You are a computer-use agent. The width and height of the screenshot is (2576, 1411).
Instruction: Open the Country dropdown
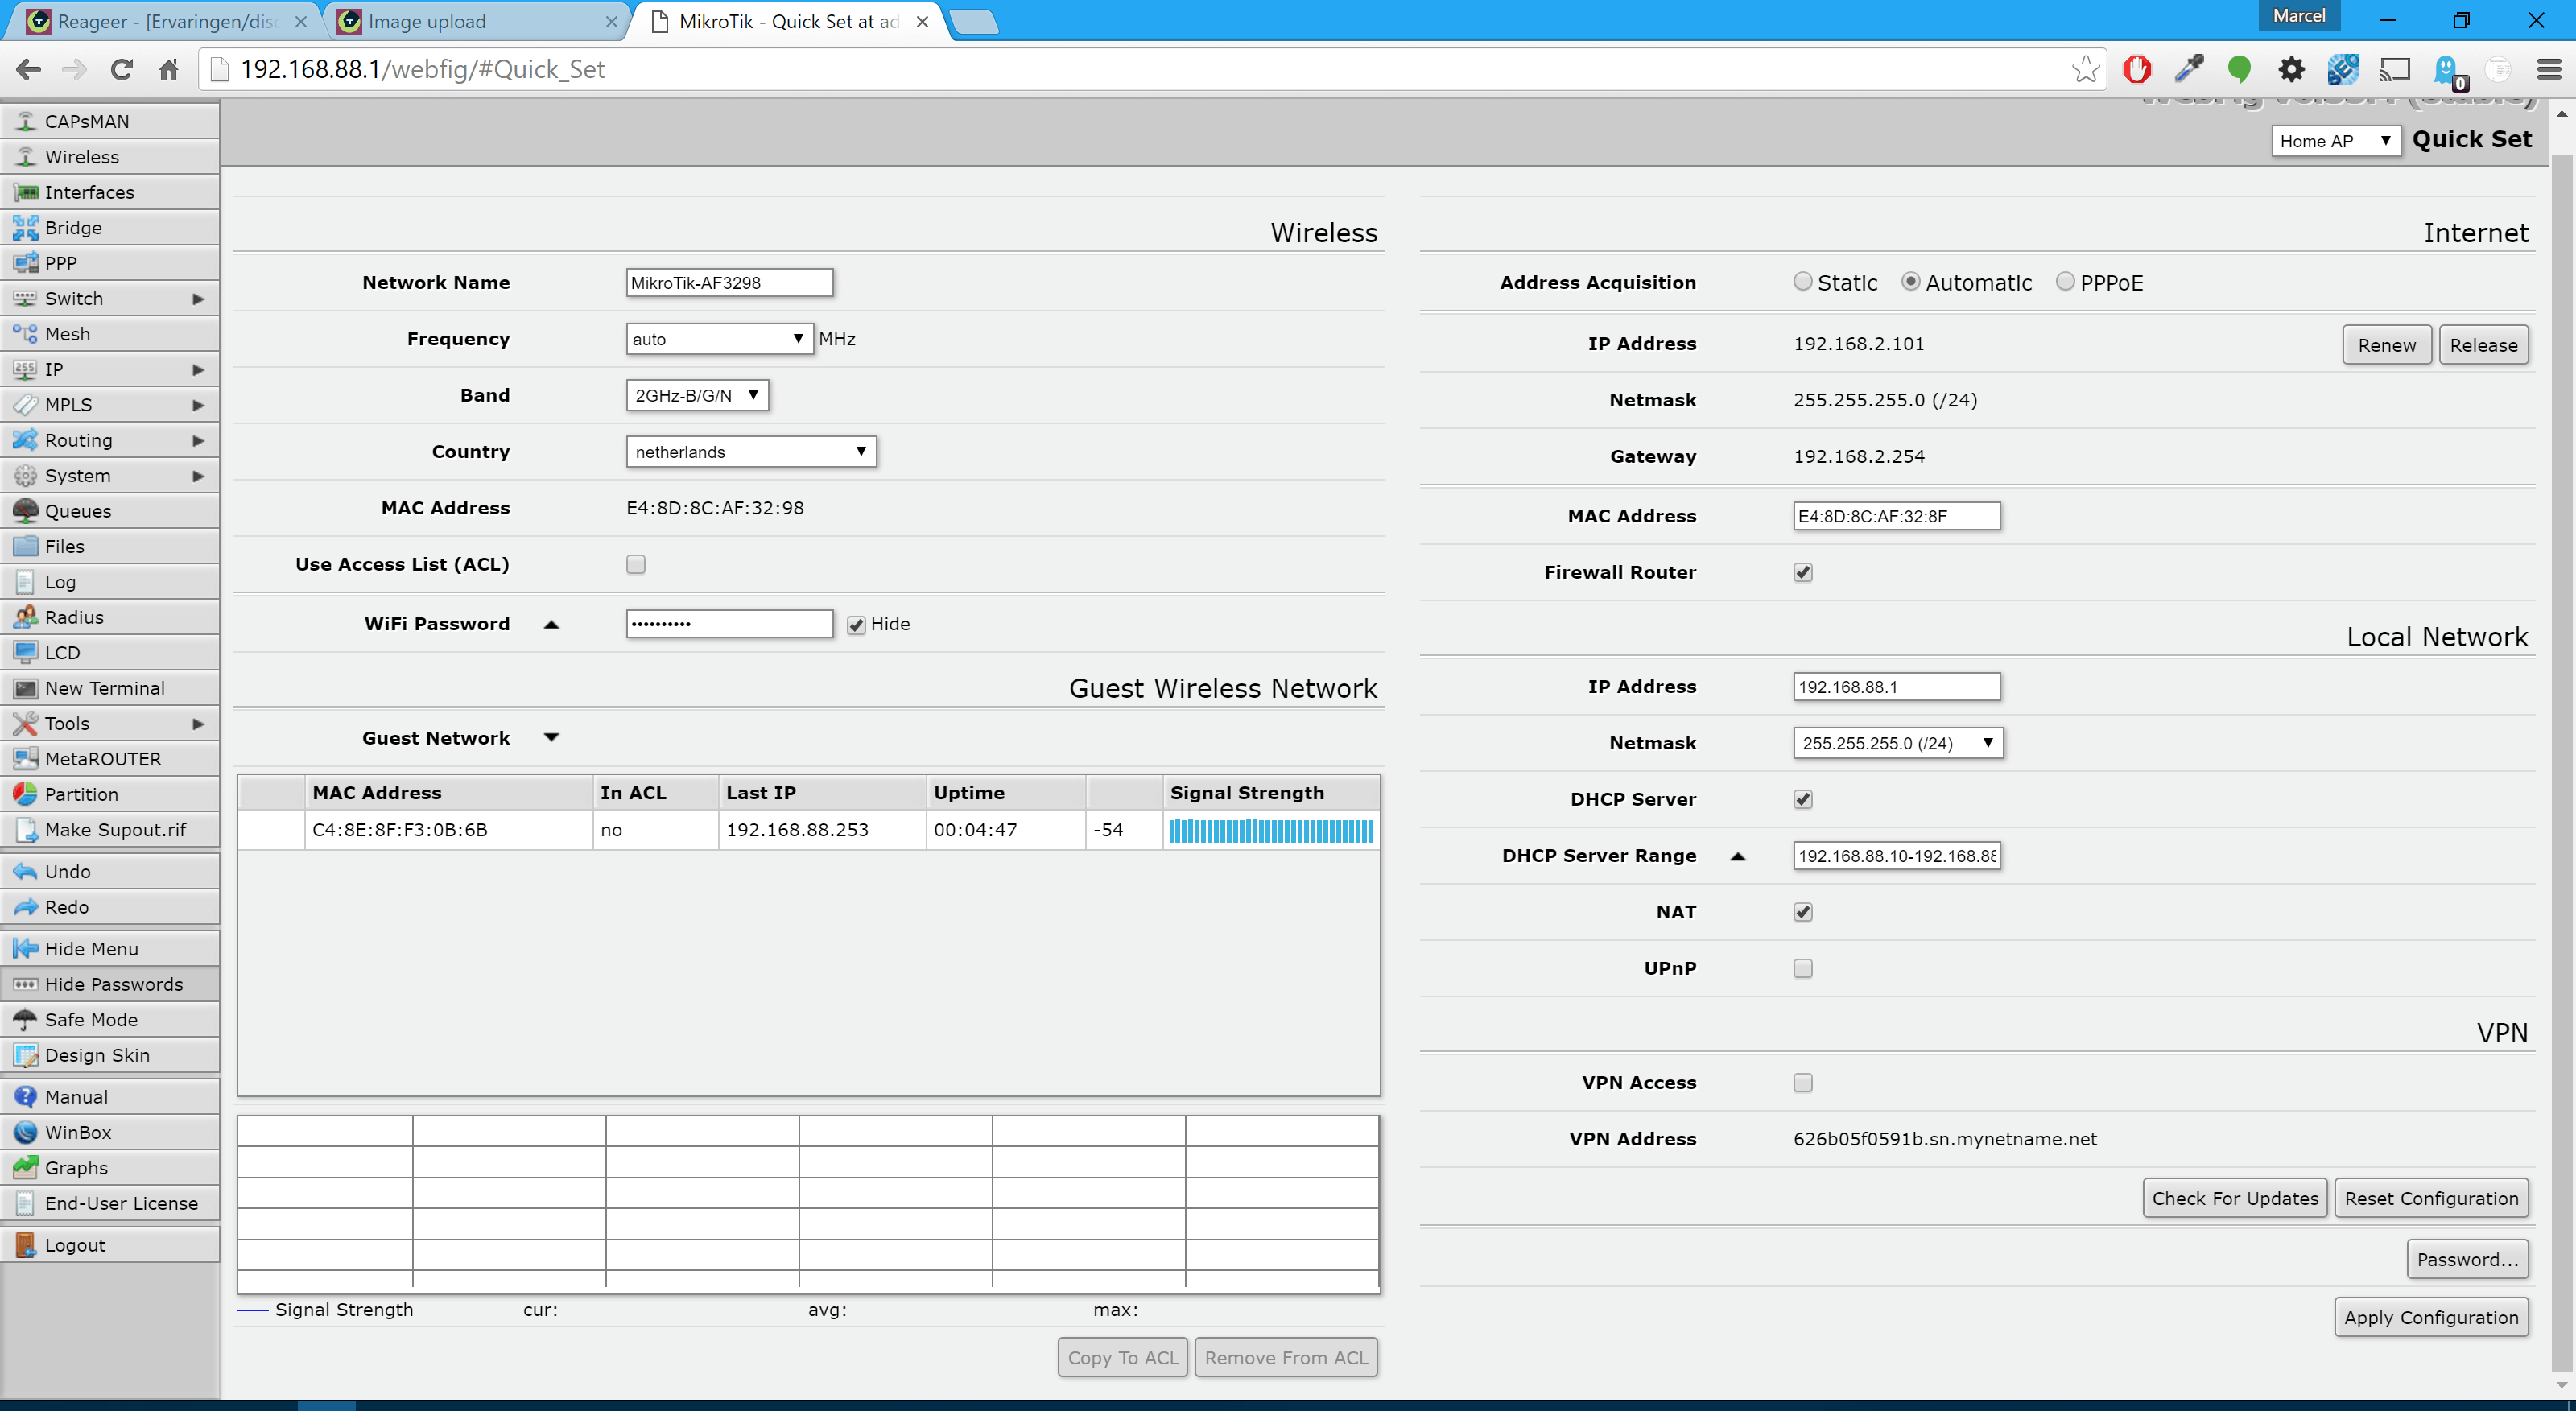tap(751, 452)
